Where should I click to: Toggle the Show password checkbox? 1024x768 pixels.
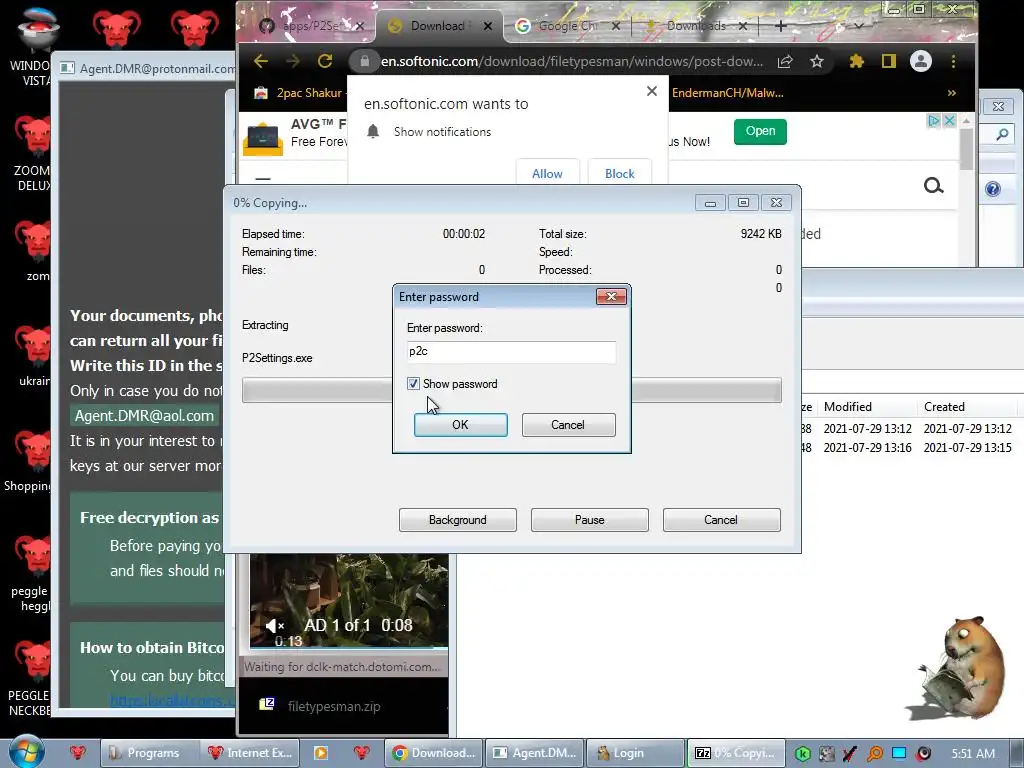[413, 383]
